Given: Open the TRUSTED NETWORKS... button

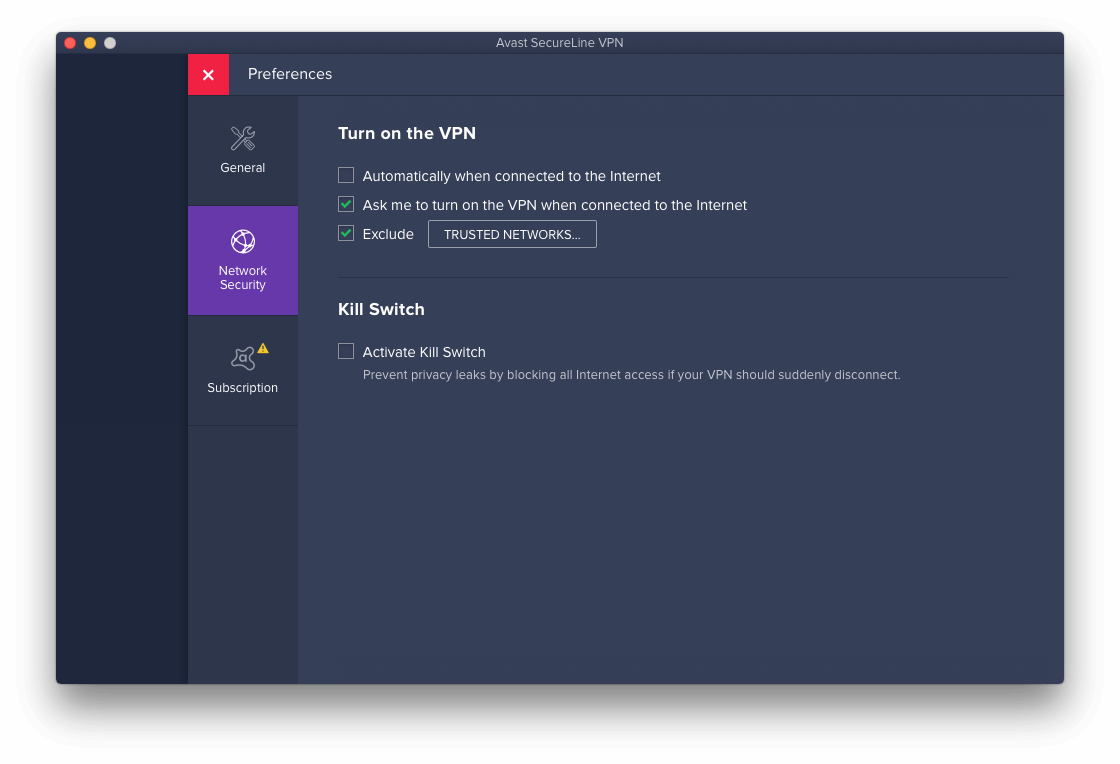Looking at the screenshot, I should tap(512, 234).
